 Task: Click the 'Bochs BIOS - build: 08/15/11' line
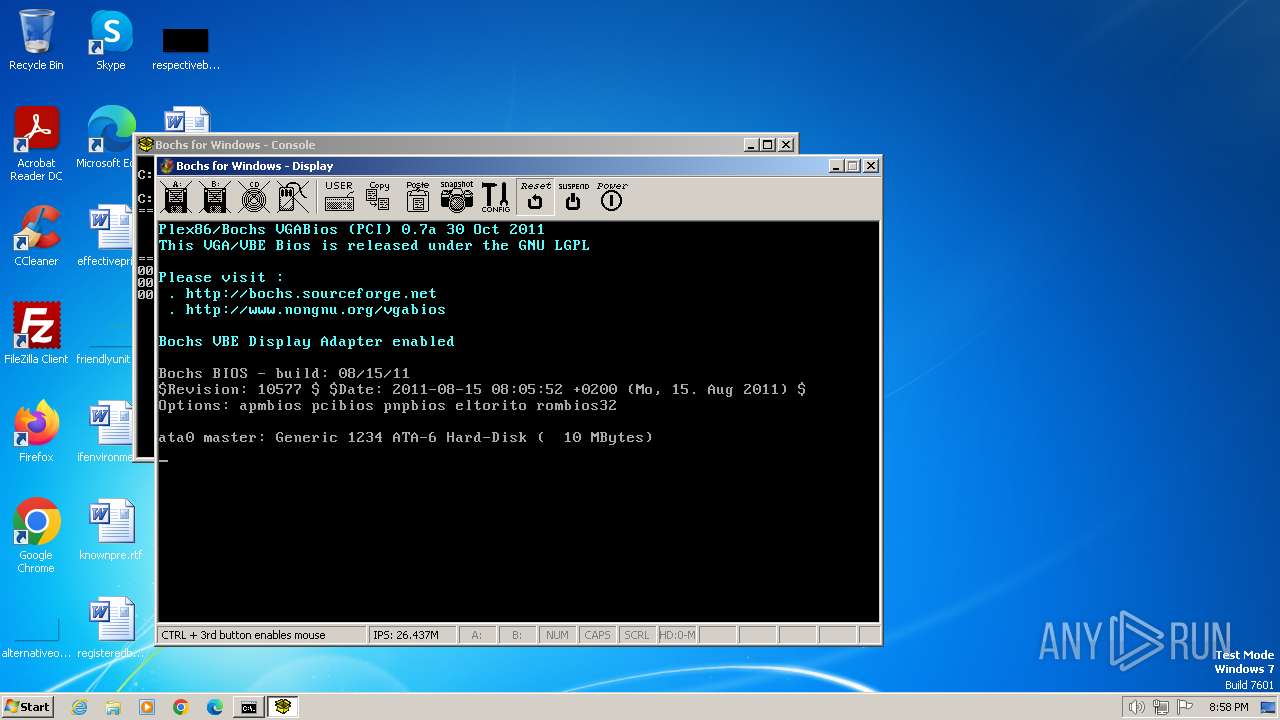(283, 374)
